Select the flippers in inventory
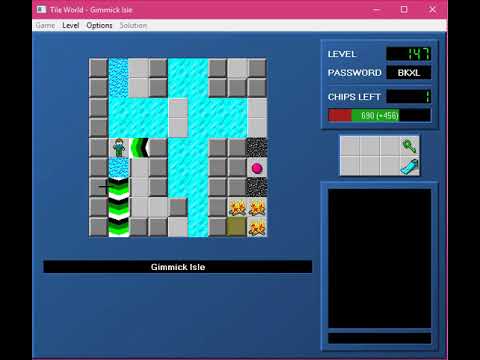 tap(409, 166)
